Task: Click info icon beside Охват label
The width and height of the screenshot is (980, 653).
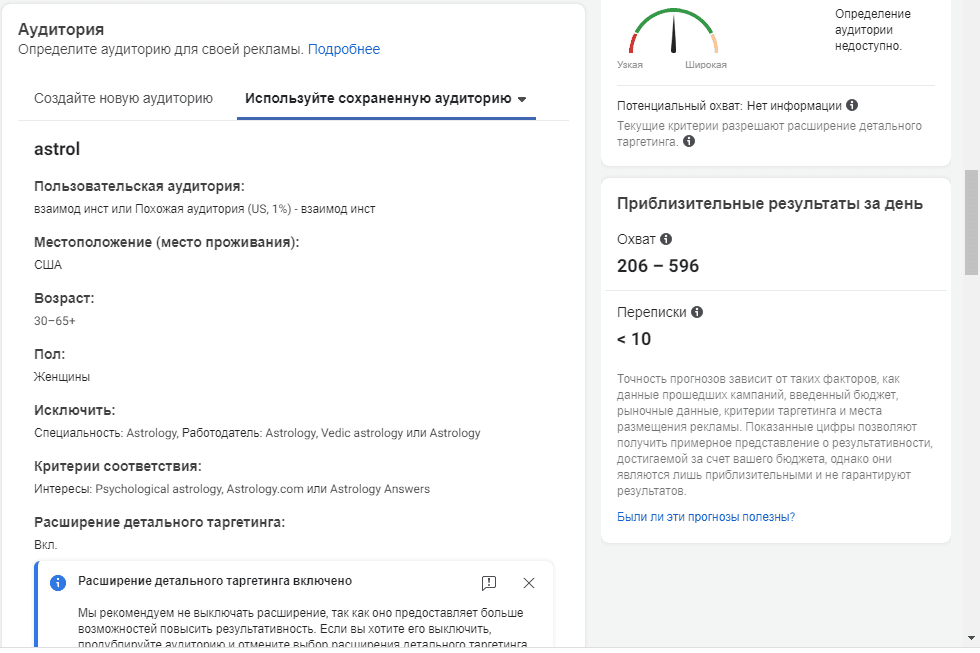Action: [x=666, y=239]
